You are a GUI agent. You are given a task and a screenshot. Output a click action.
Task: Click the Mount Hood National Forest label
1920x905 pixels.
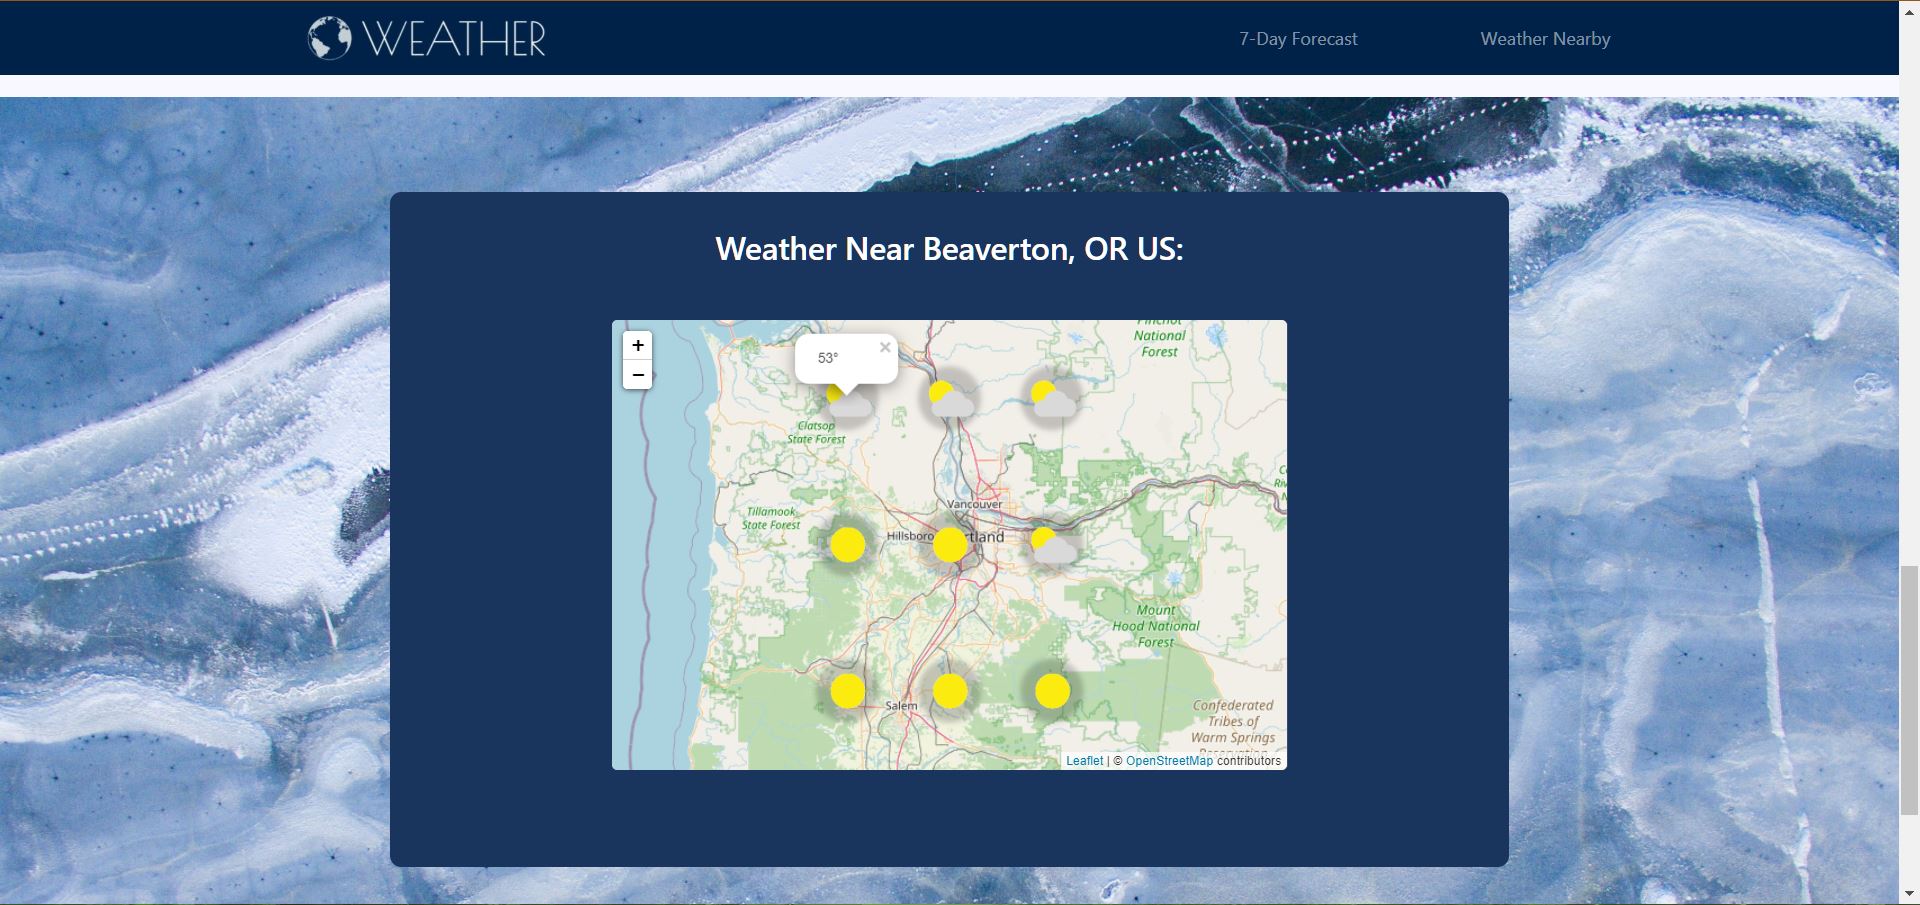(1156, 626)
